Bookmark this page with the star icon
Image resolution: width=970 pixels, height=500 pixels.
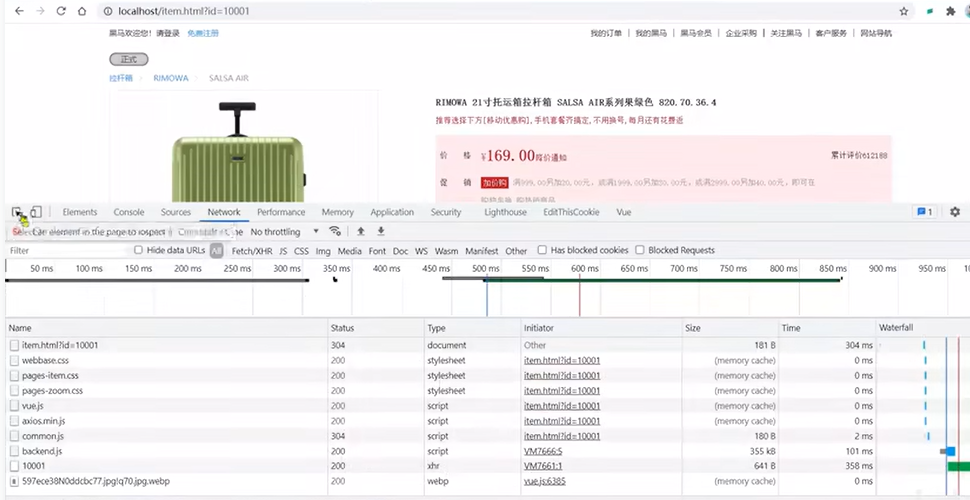(x=904, y=11)
